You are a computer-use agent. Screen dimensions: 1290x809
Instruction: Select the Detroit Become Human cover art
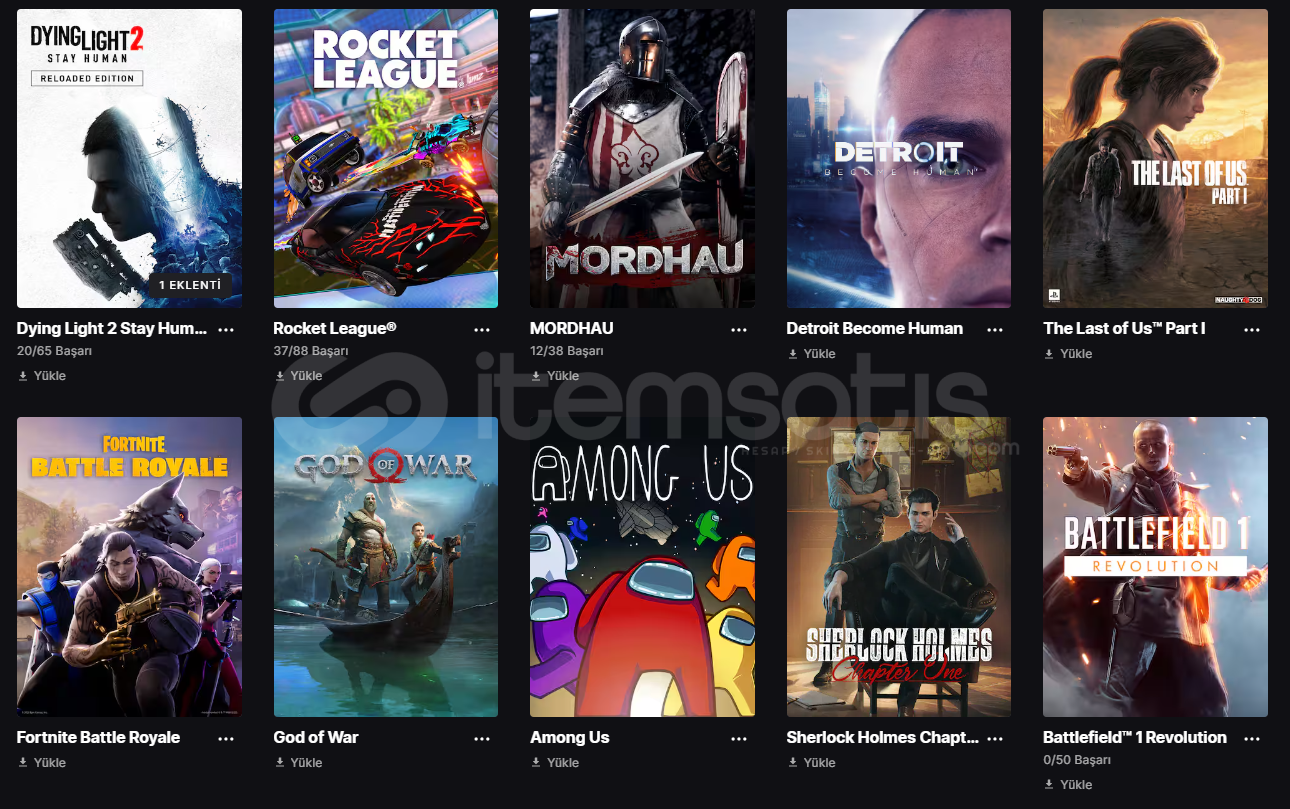899,158
